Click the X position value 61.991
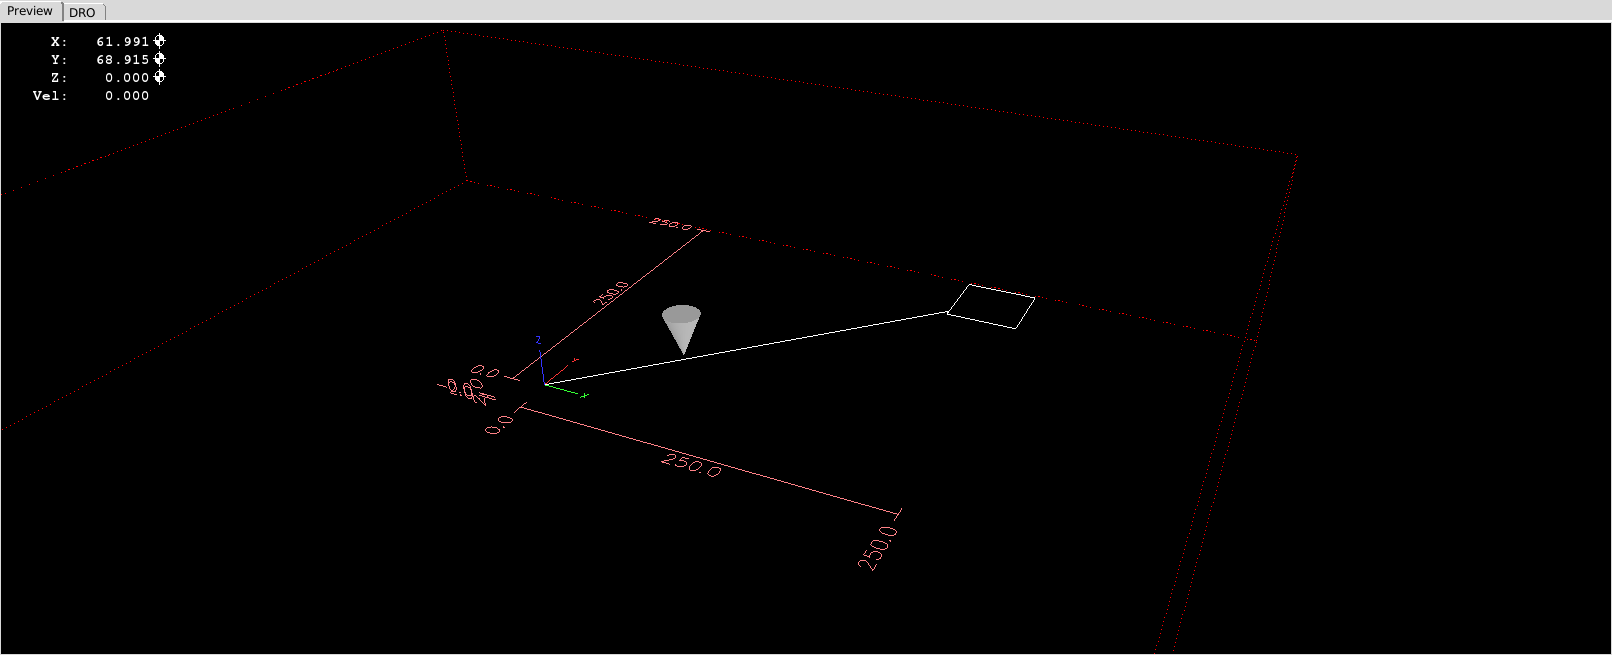Screen dimensions: 1612x655 (122, 41)
